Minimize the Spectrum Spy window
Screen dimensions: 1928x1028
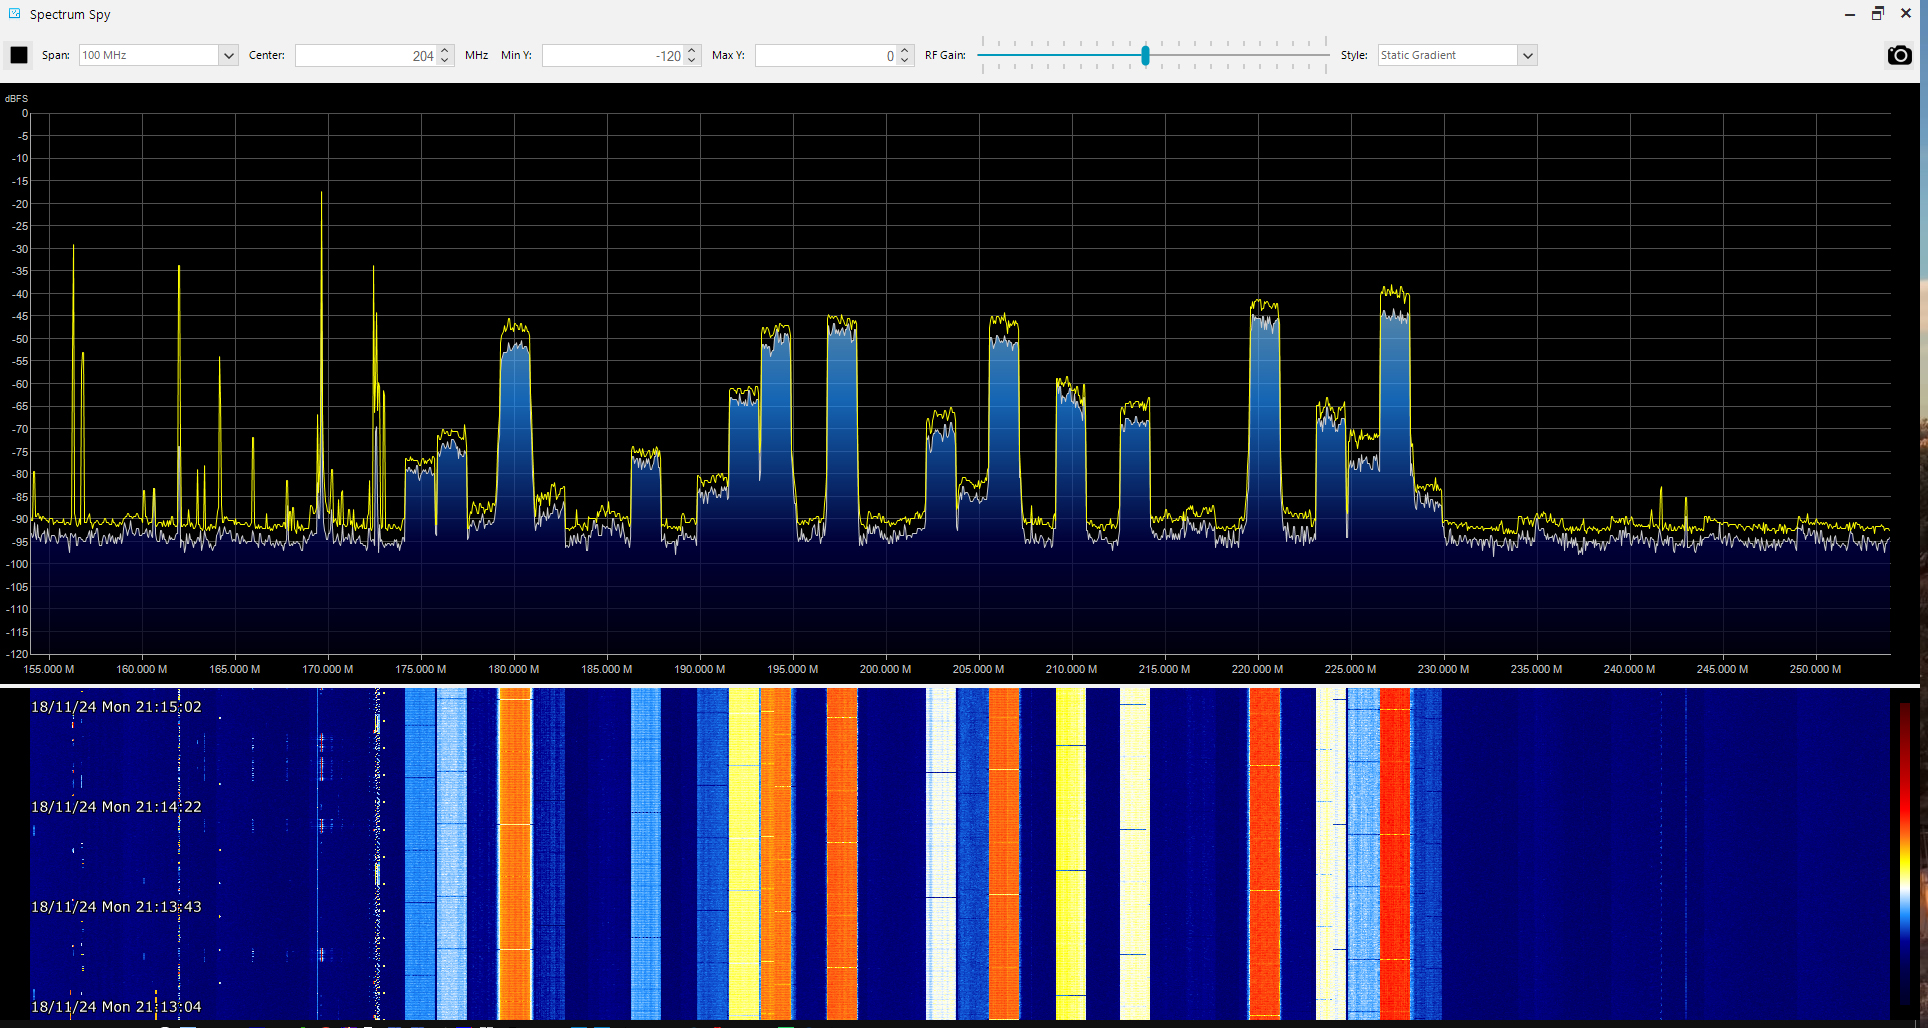1850,14
